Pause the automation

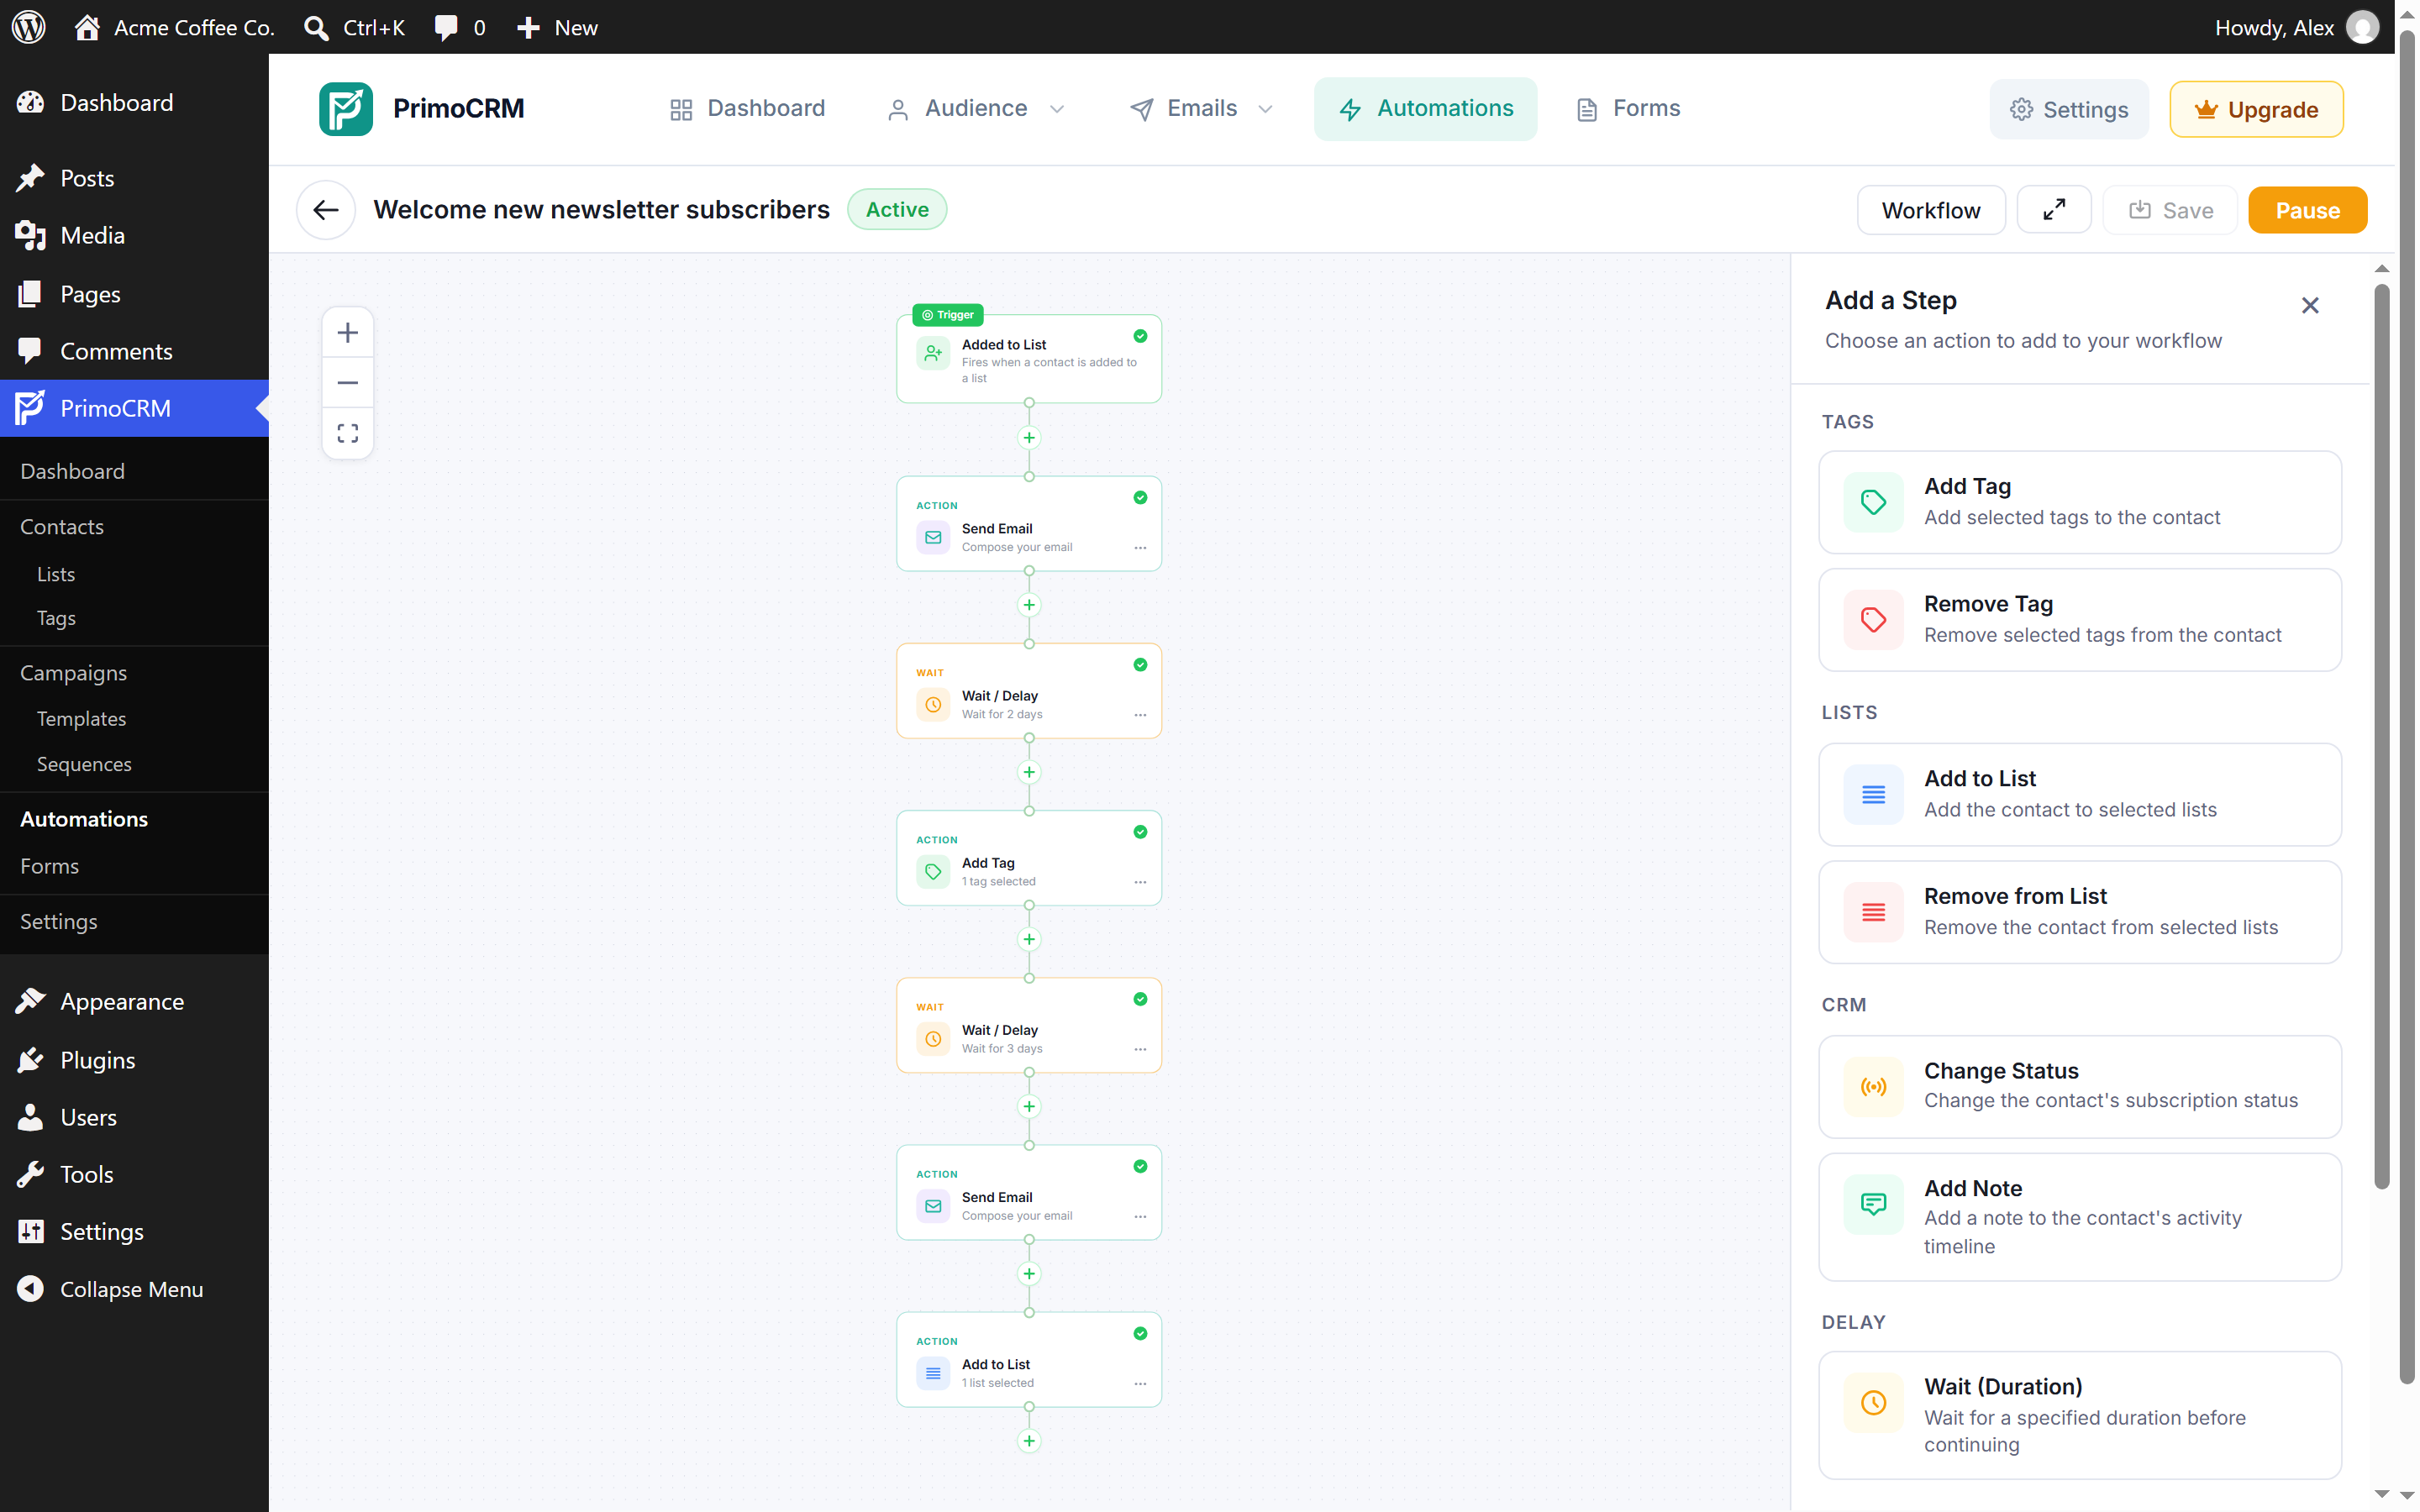(x=2307, y=210)
